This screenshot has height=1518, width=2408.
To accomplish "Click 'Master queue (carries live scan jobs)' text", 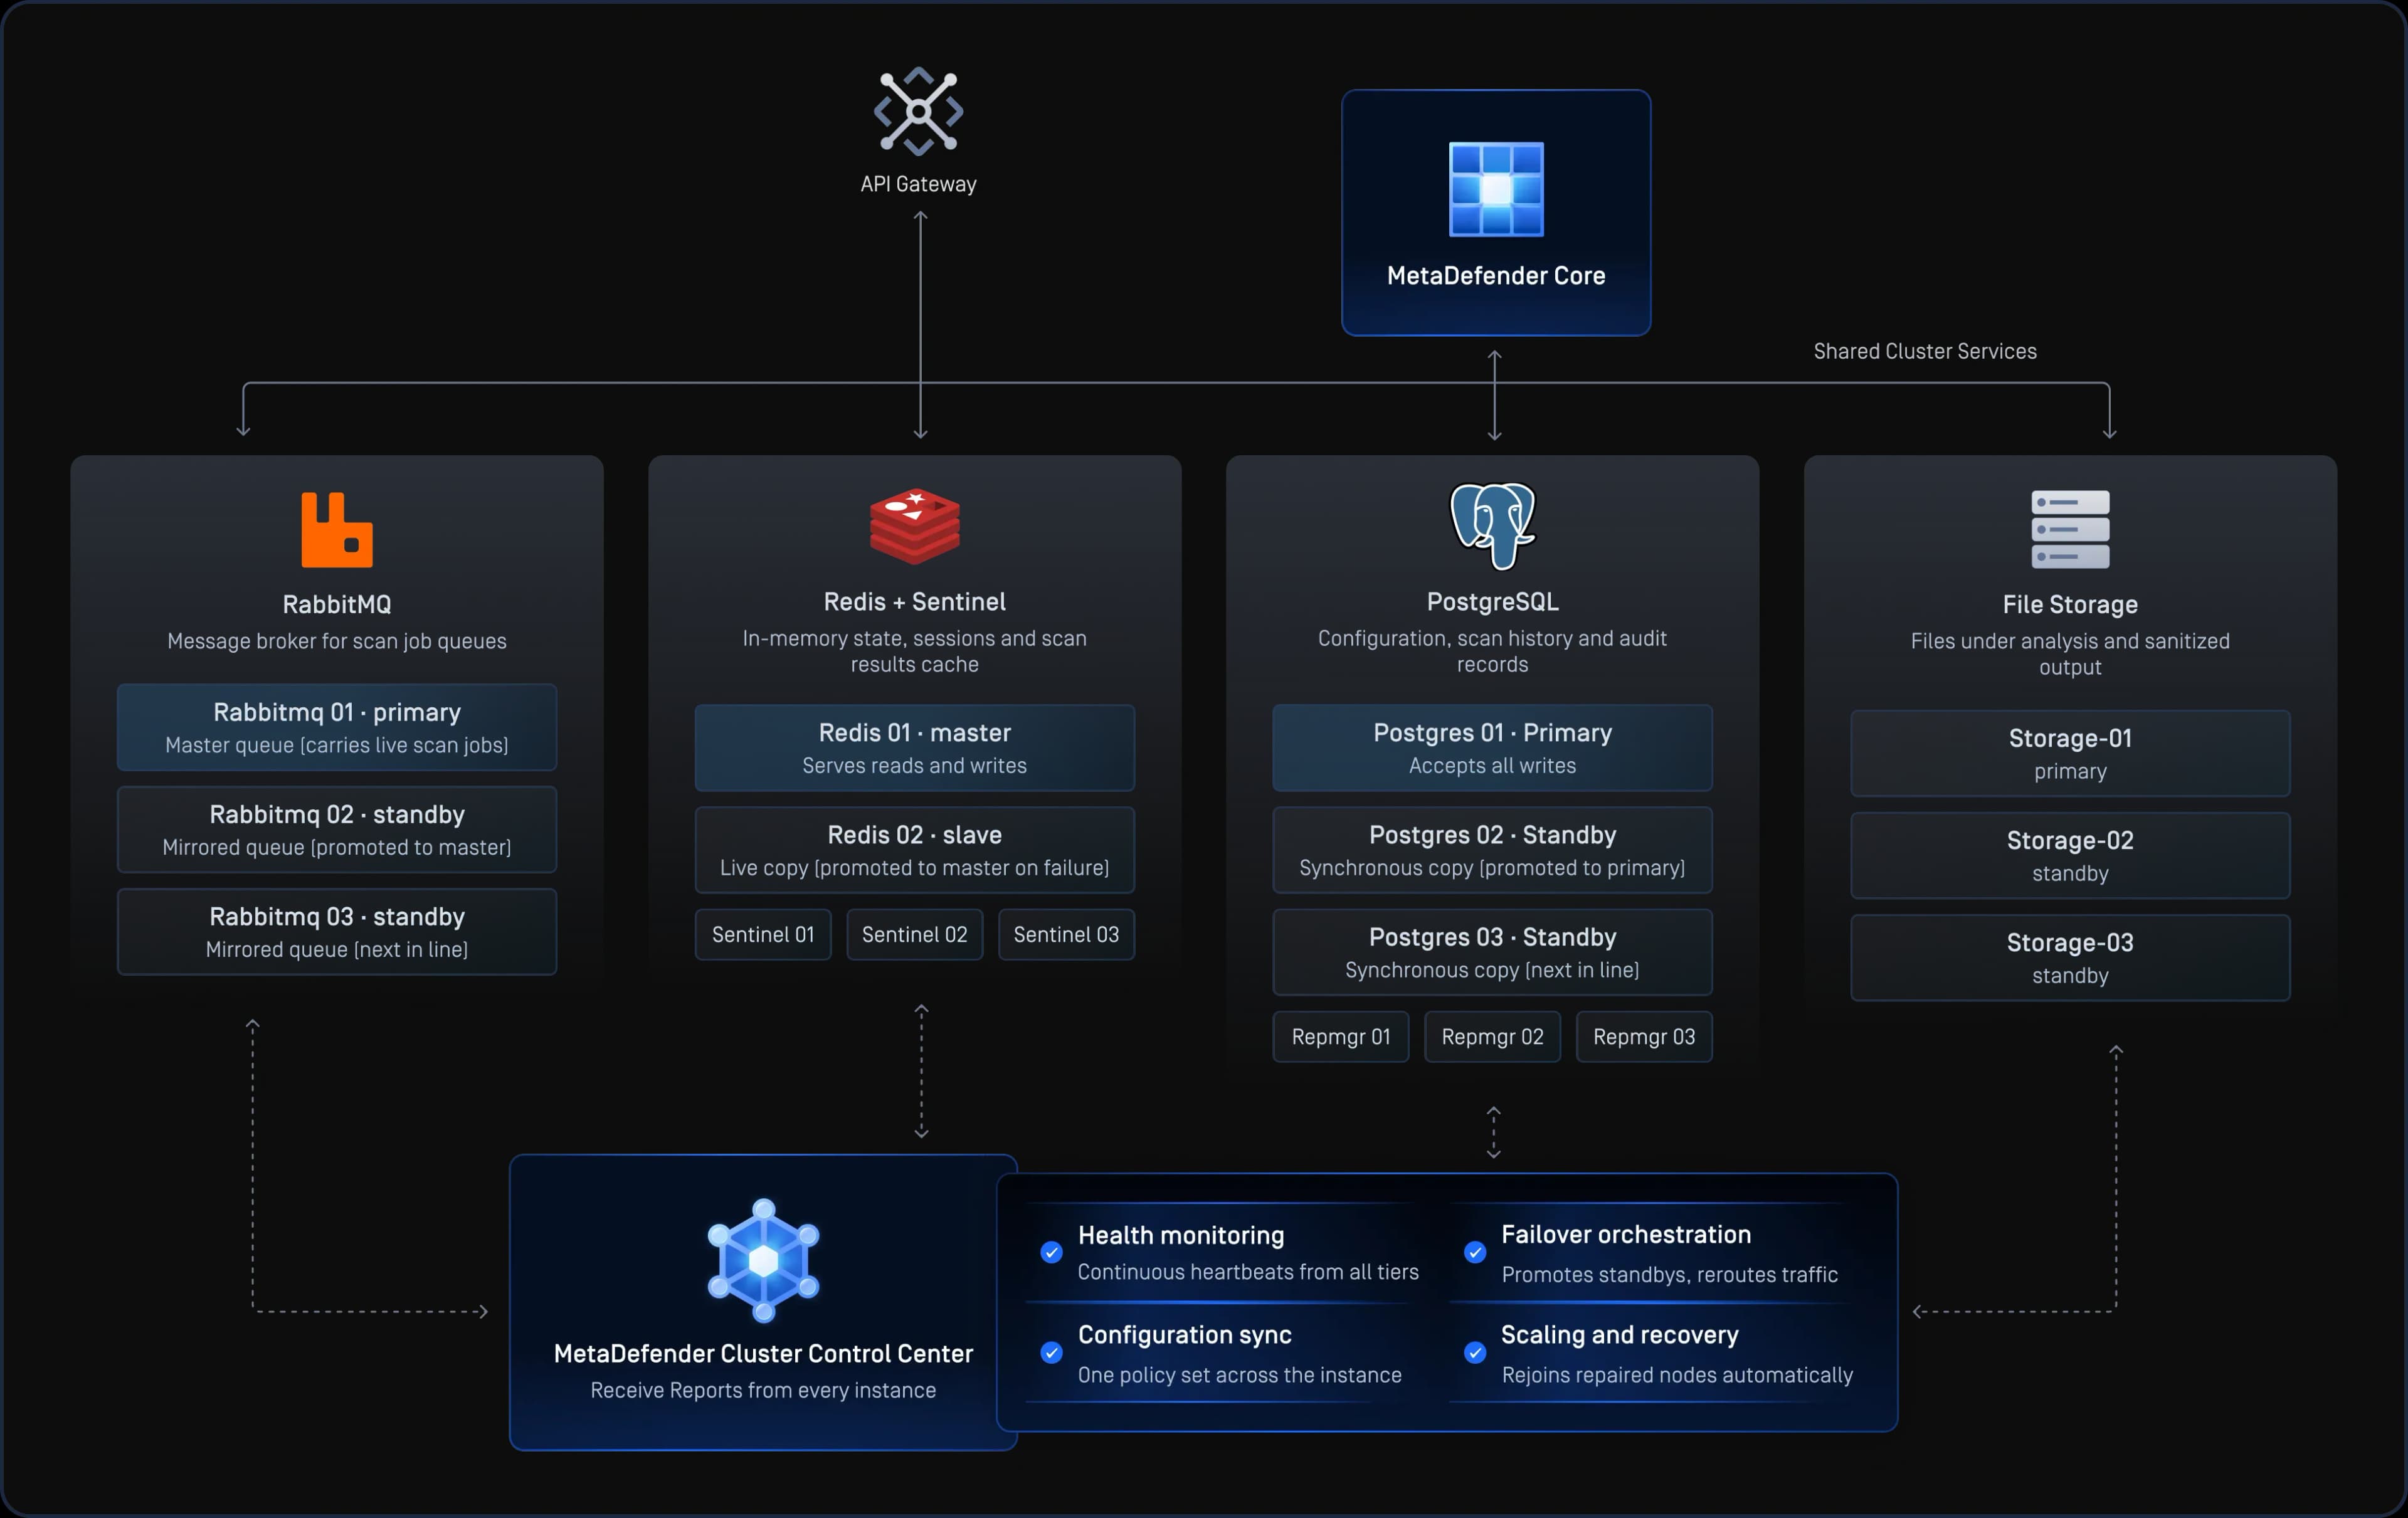I will pyautogui.click(x=337, y=745).
